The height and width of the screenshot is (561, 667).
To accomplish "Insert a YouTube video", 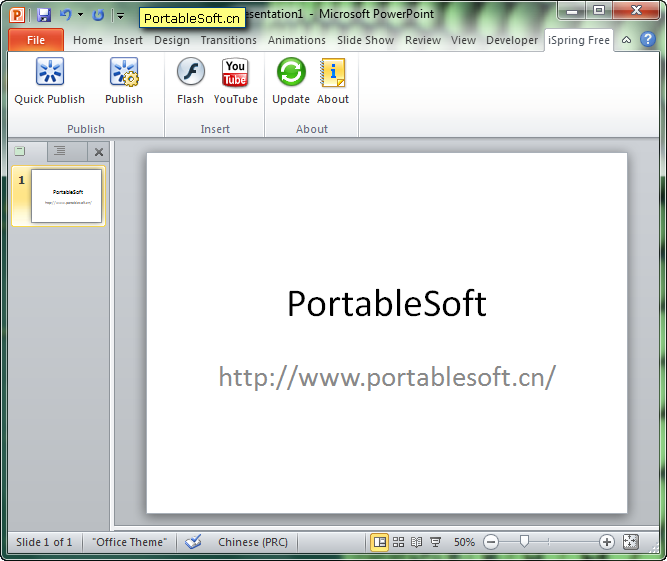I will point(235,81).
